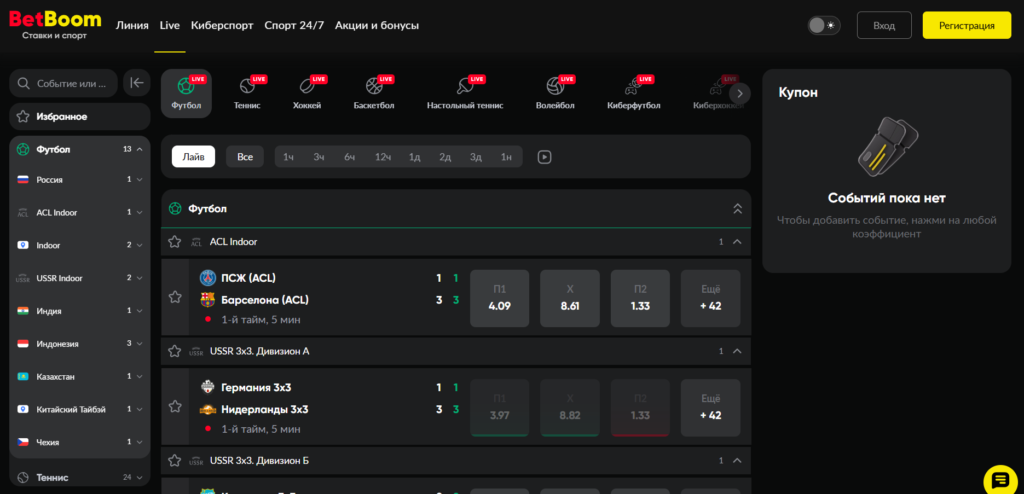Screen dimensions: 1024x494
Task: Select the Хоккей live sport icon
Action: pos(307,93)
